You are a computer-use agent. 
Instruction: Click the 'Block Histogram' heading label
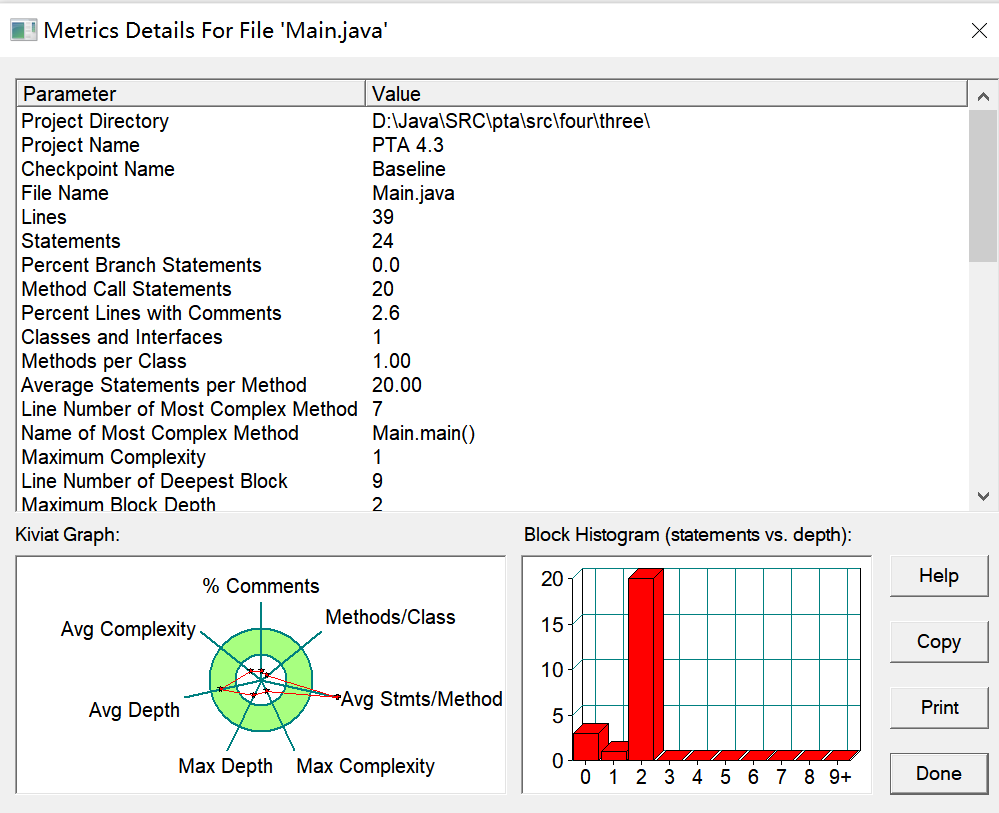coord(687,535)
